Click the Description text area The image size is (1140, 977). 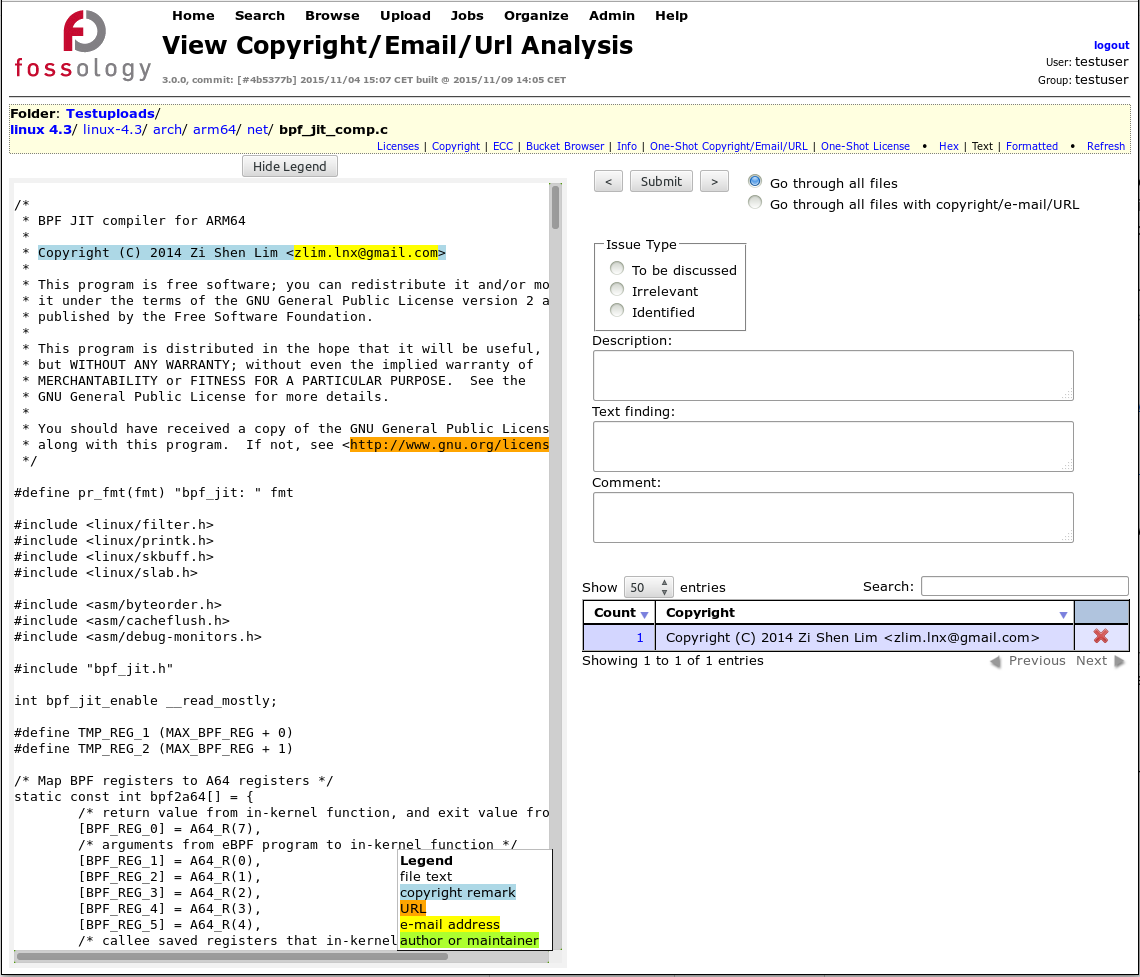[x=832, y=375]
